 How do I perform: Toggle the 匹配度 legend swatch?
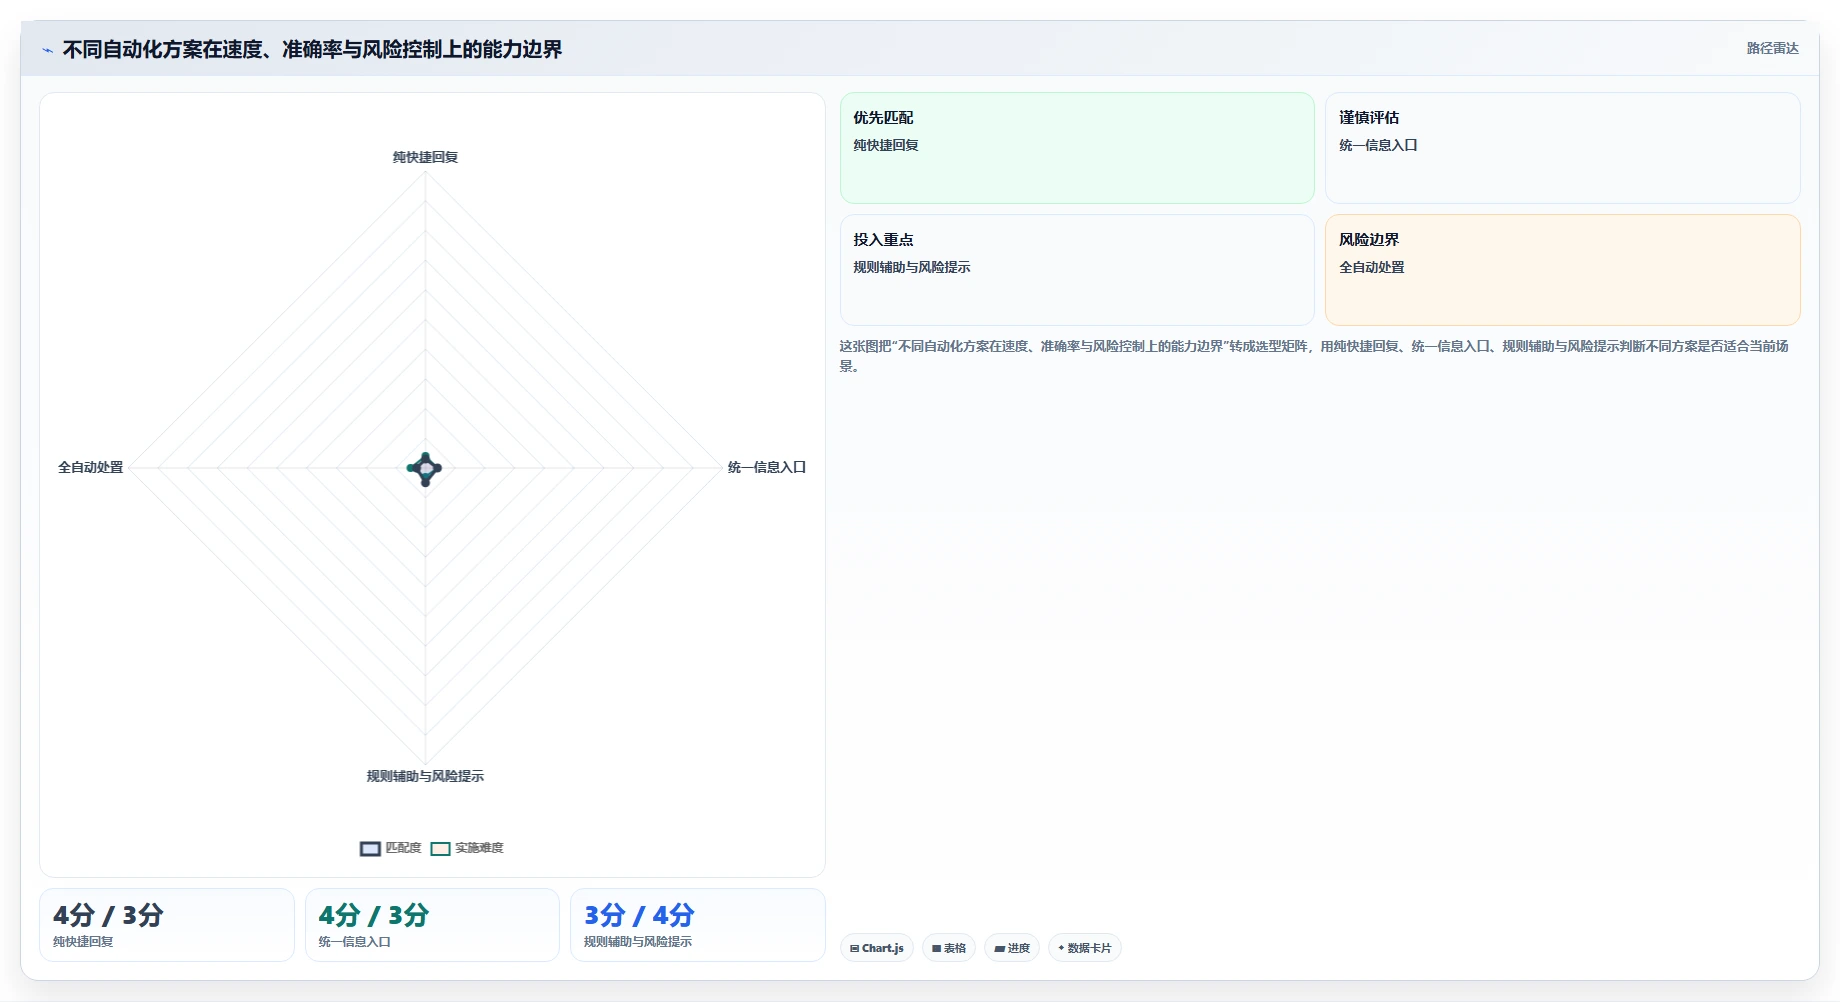370,848
